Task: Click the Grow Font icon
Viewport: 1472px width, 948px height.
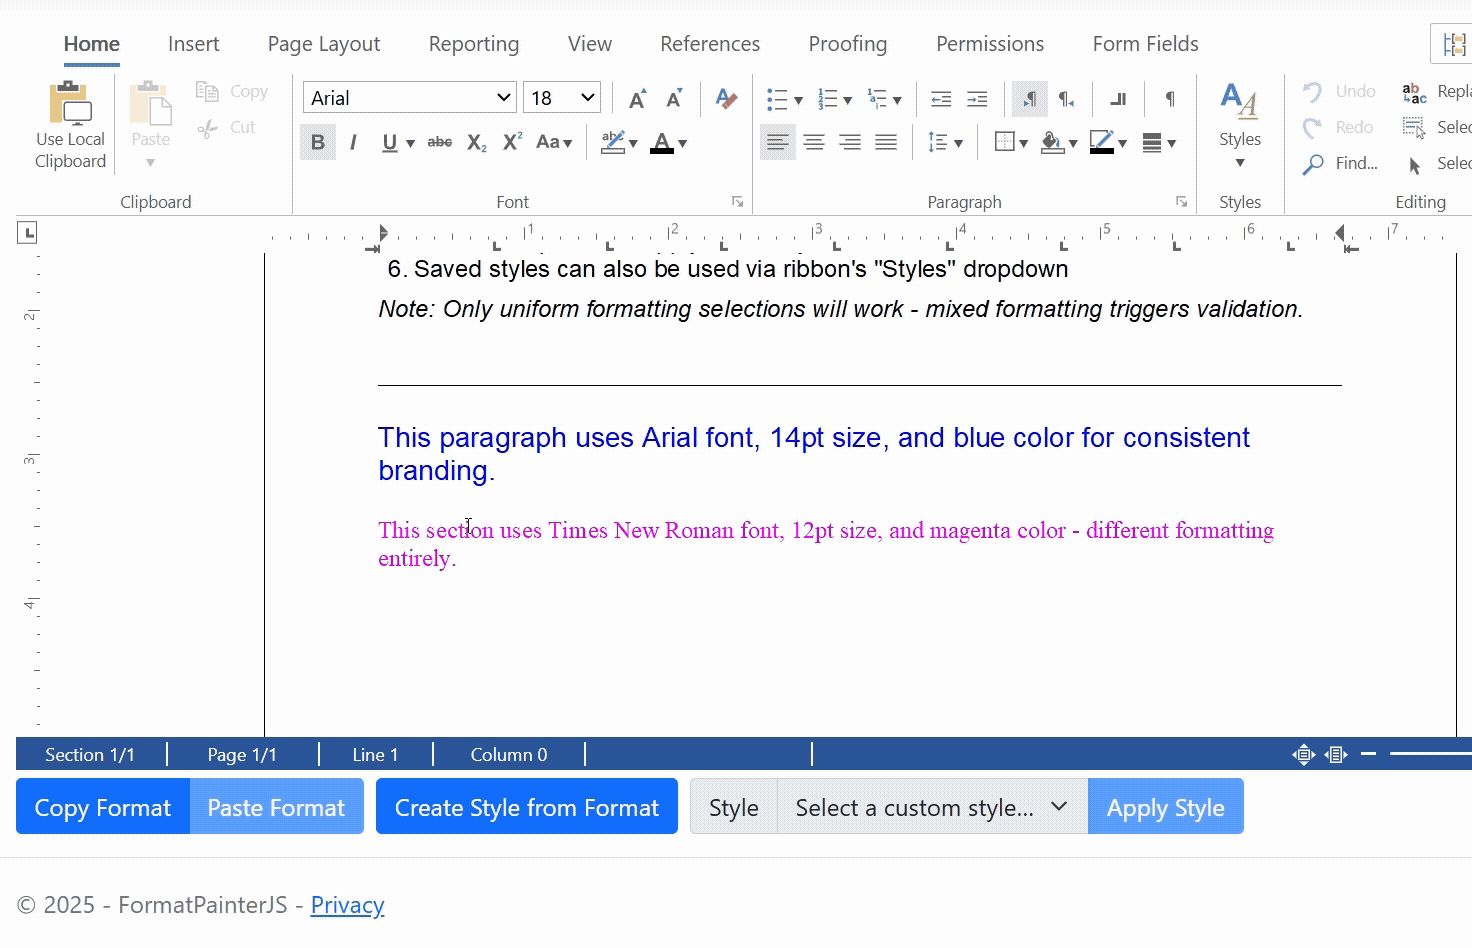Action: click(x=637, y=99)
